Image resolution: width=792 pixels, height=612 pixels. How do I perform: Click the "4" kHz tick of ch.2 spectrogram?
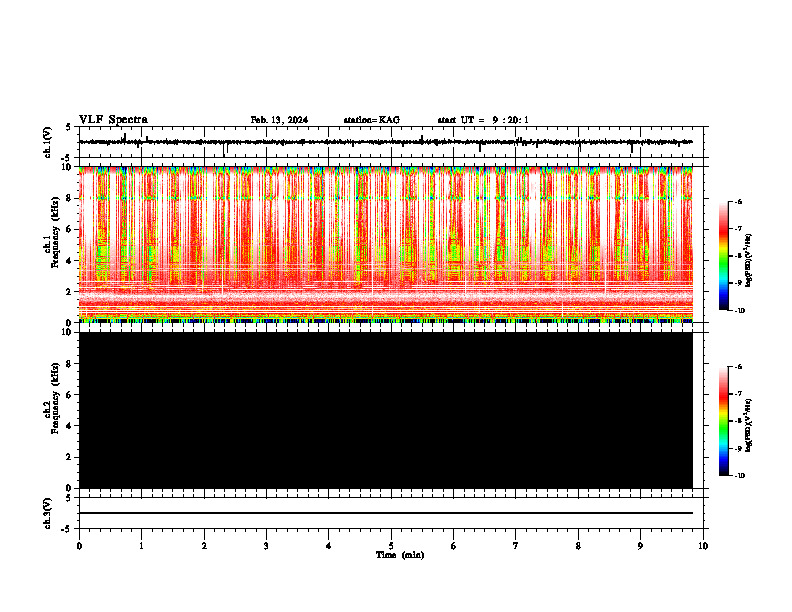pyautogui.click(x=70, y=426)
